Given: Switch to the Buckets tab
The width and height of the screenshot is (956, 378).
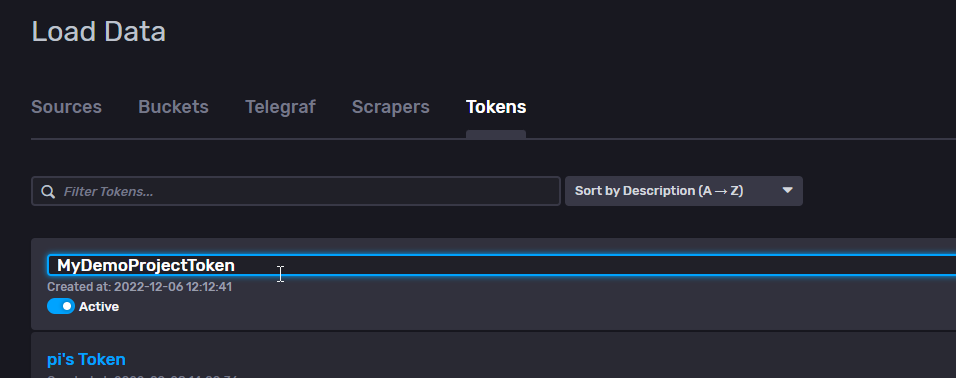Looking at the screenshot, I should point(173,107).
